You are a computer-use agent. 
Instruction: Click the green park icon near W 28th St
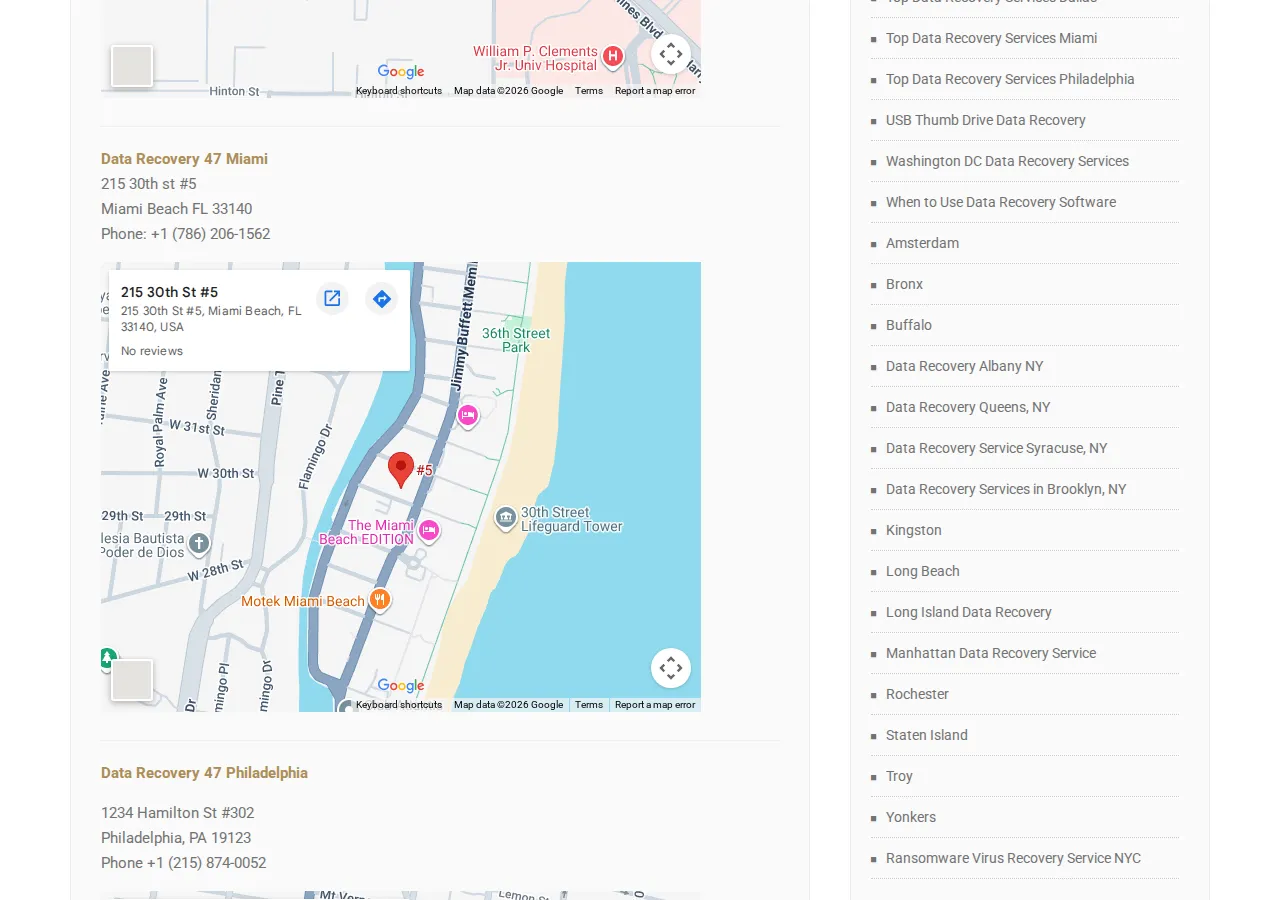[x=108, y=657]
